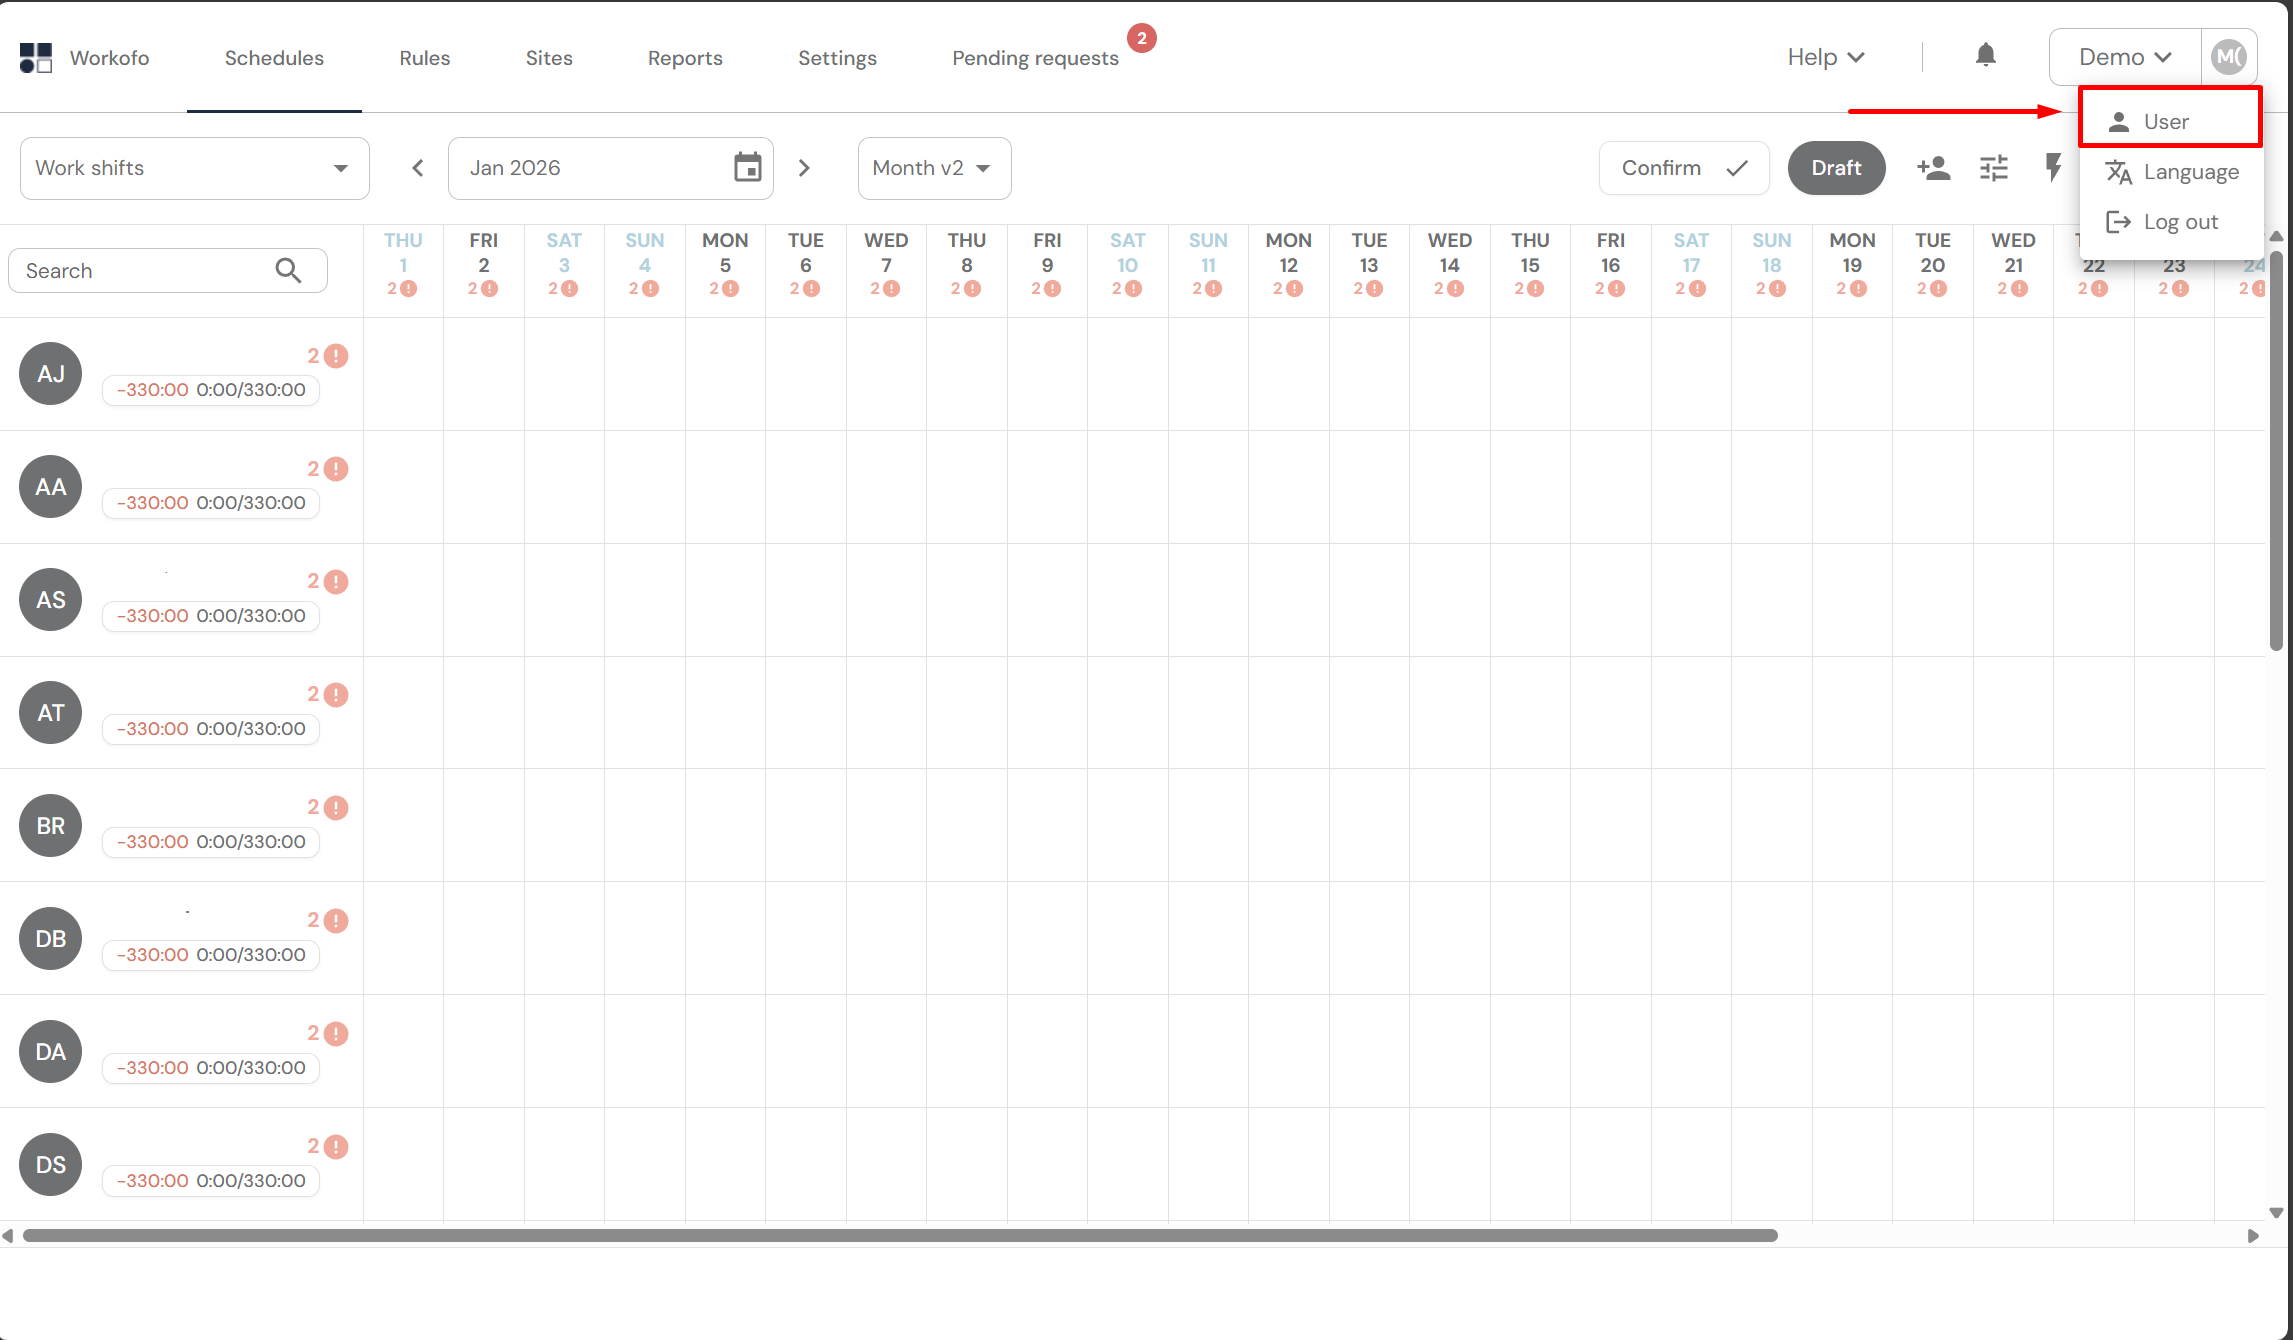Image resolution: width=2293 pixels, height=1340 pixels.
Task: Expand the Help menu
Action: [x=1825, y=57]
